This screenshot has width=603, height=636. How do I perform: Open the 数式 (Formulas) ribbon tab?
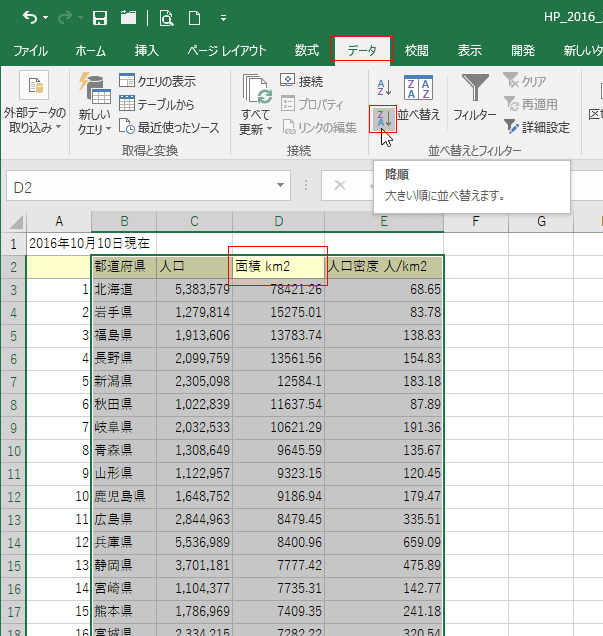tap(307, 50)
